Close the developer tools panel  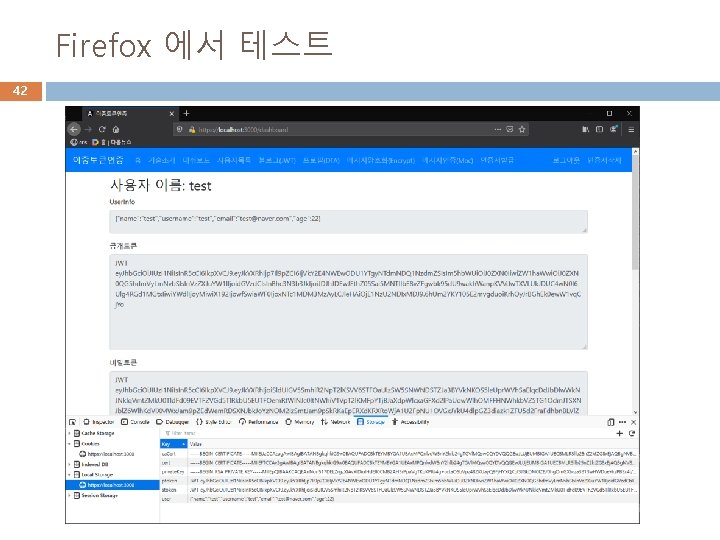(633, 422)
